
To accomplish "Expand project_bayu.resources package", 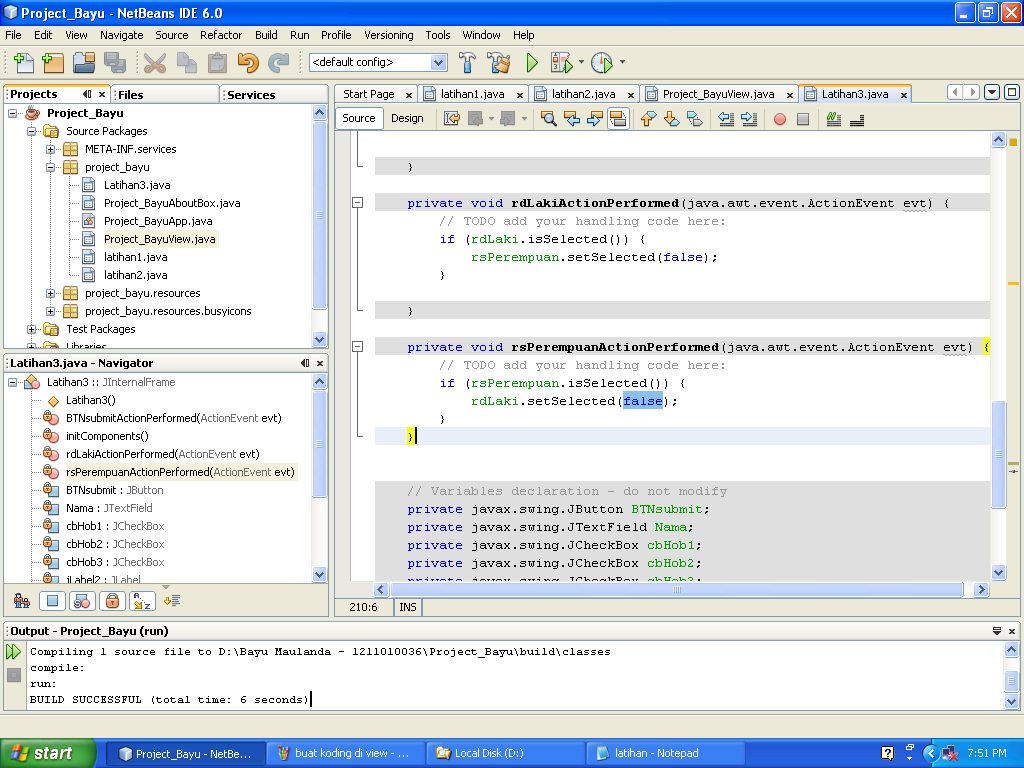I will 50,293.
